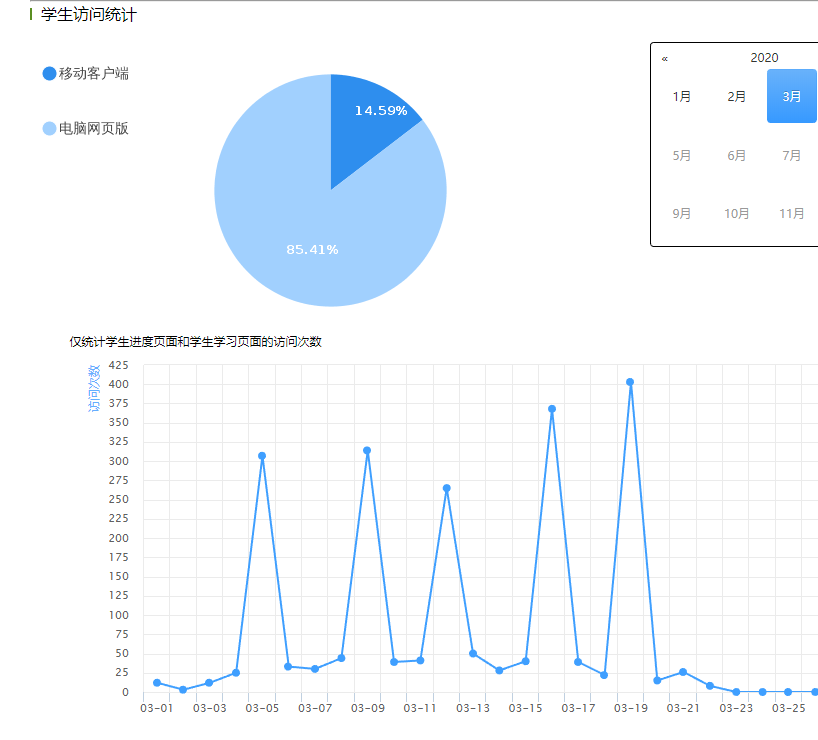
Task: Click the previous year double-arrow icon
Action: 665,59
